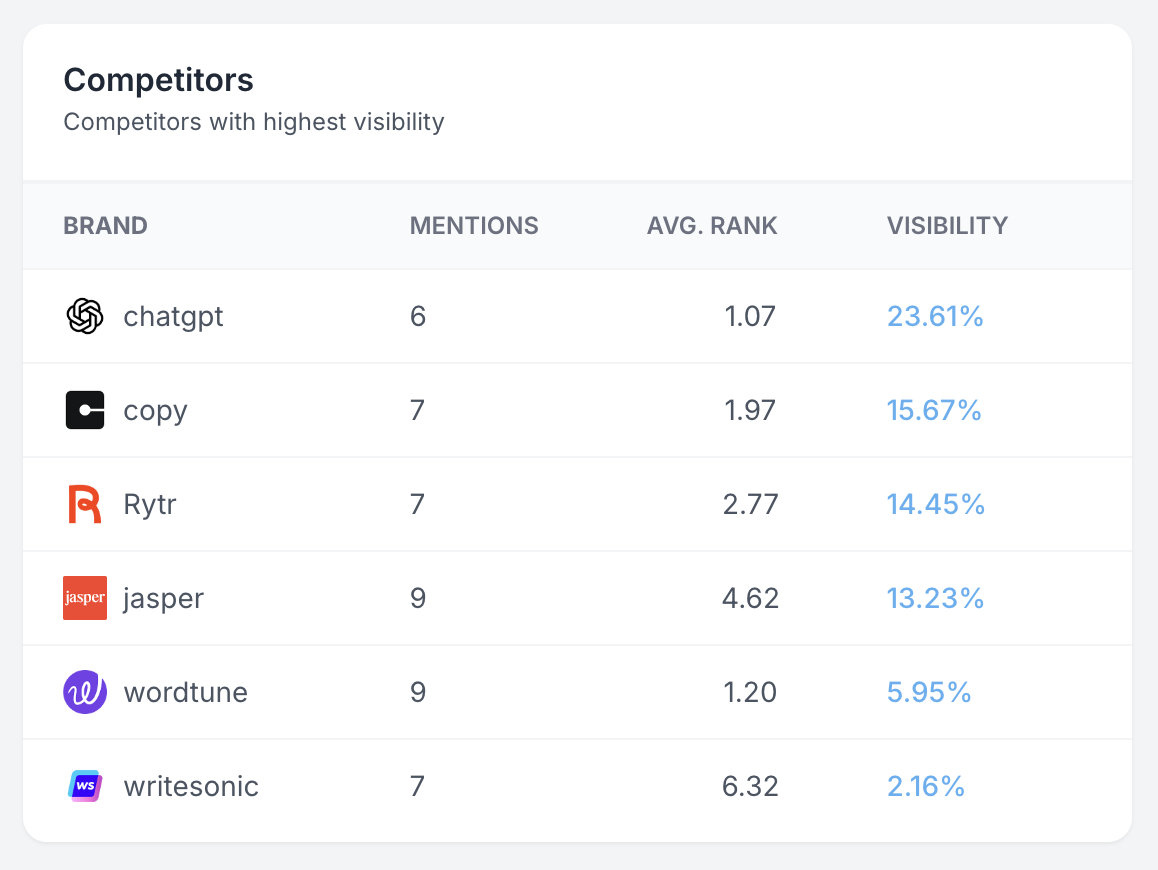Click jasper's 13.23% visibility percentage
Viewport: 1158px width, 870px height.
[935, 598]
